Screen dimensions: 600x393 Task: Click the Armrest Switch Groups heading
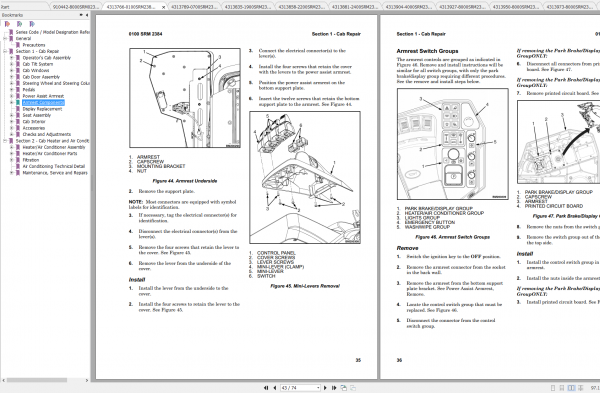[x=427, y=51]
